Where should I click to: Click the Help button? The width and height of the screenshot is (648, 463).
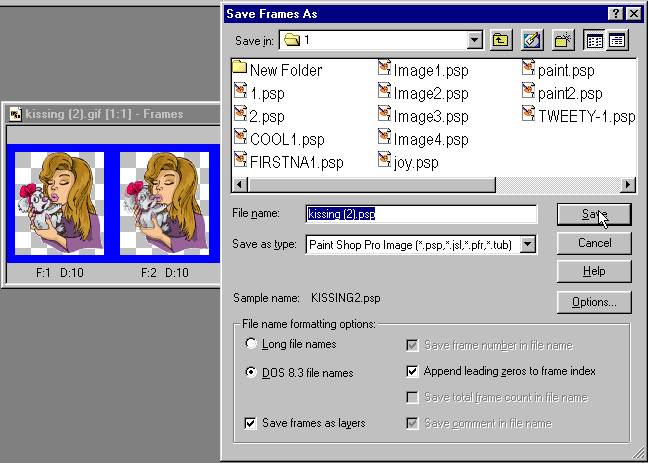[x=594, y=271]
